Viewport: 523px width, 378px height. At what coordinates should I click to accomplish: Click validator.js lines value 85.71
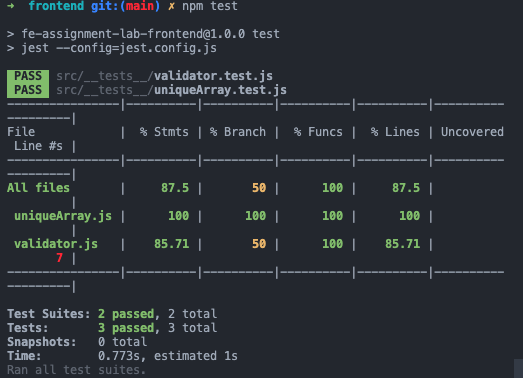coord(402,244)
